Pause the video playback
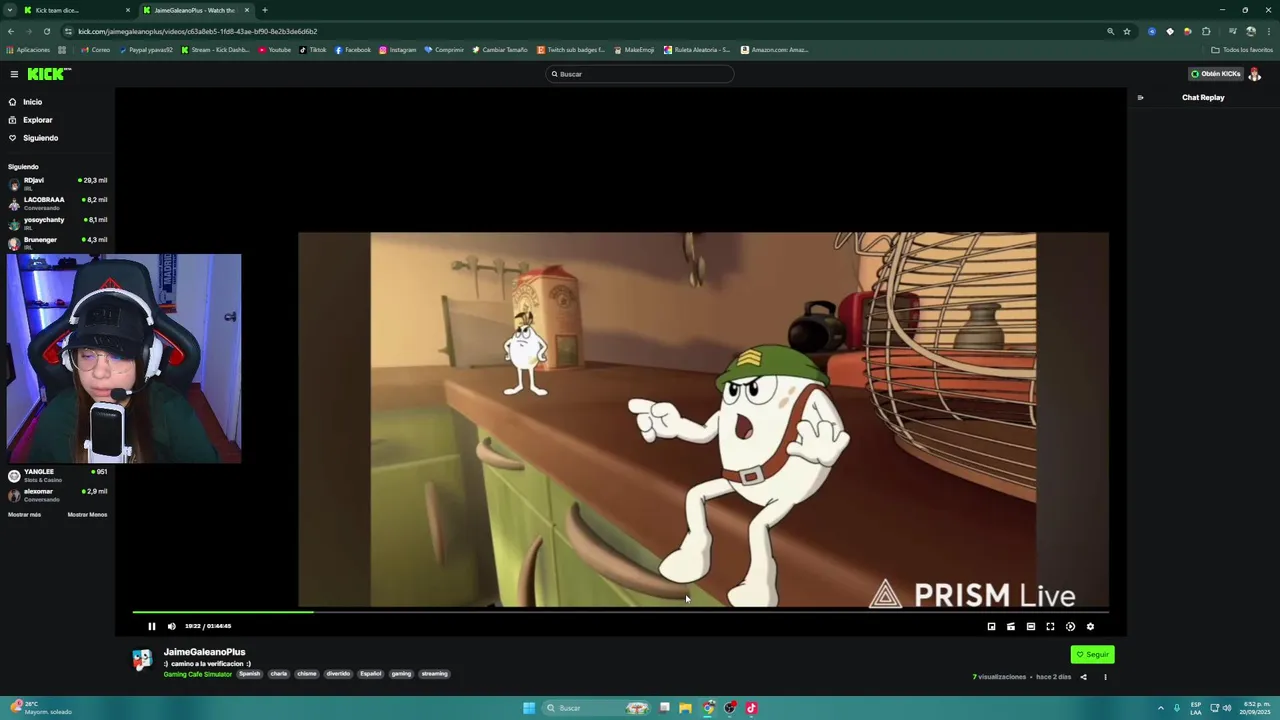This screenshot has height=720, width=1280. click(152, 626)
